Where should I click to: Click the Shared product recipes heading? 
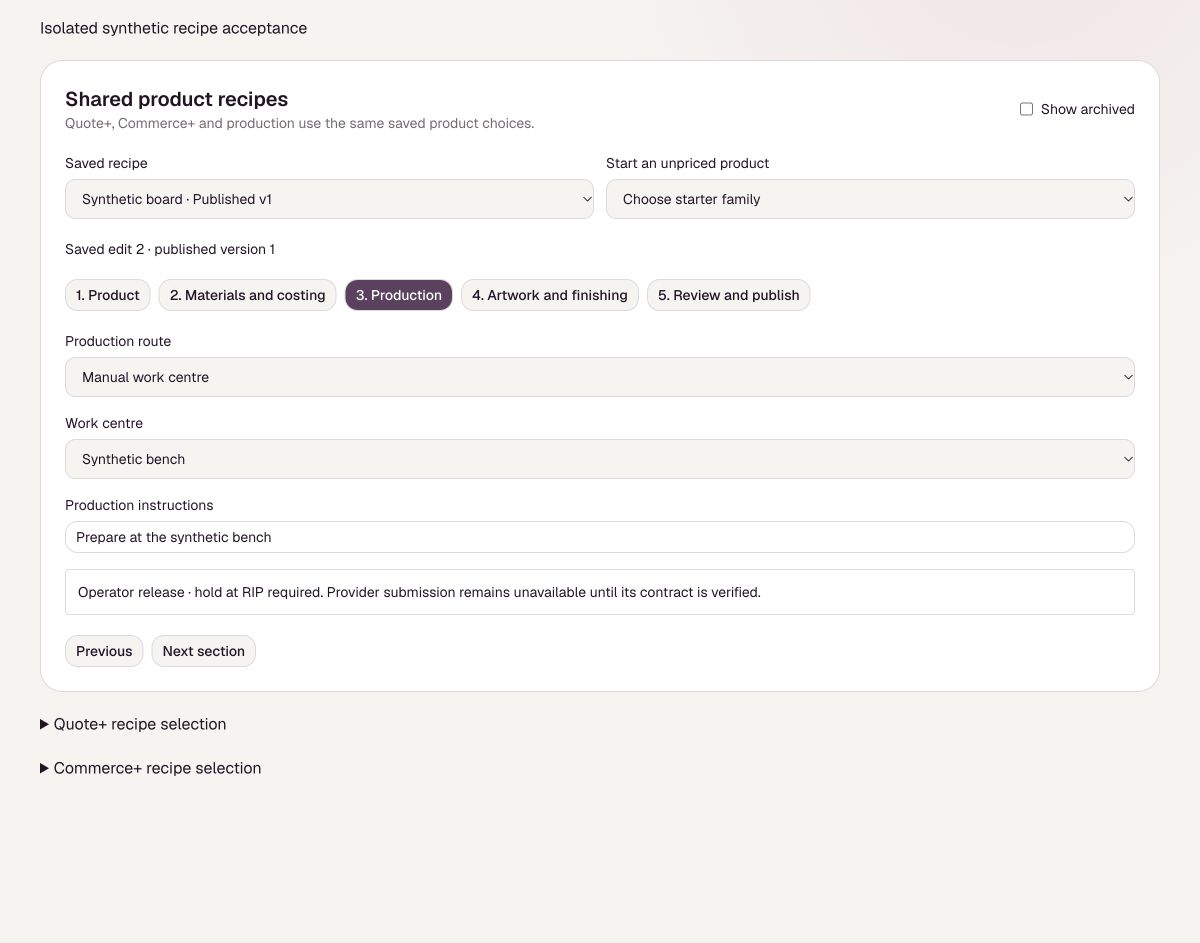click(x=177, y=99)
